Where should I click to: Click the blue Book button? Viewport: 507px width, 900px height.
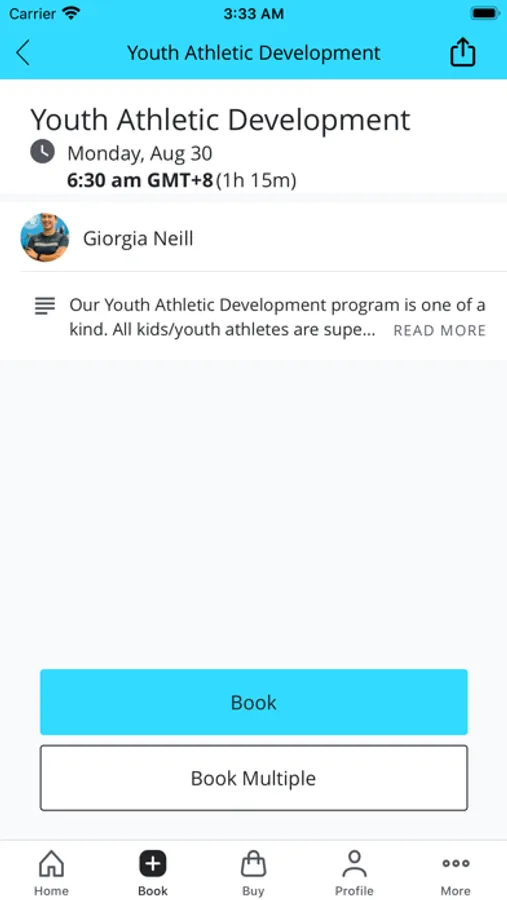pyautogui.click(x=254, y=702)
